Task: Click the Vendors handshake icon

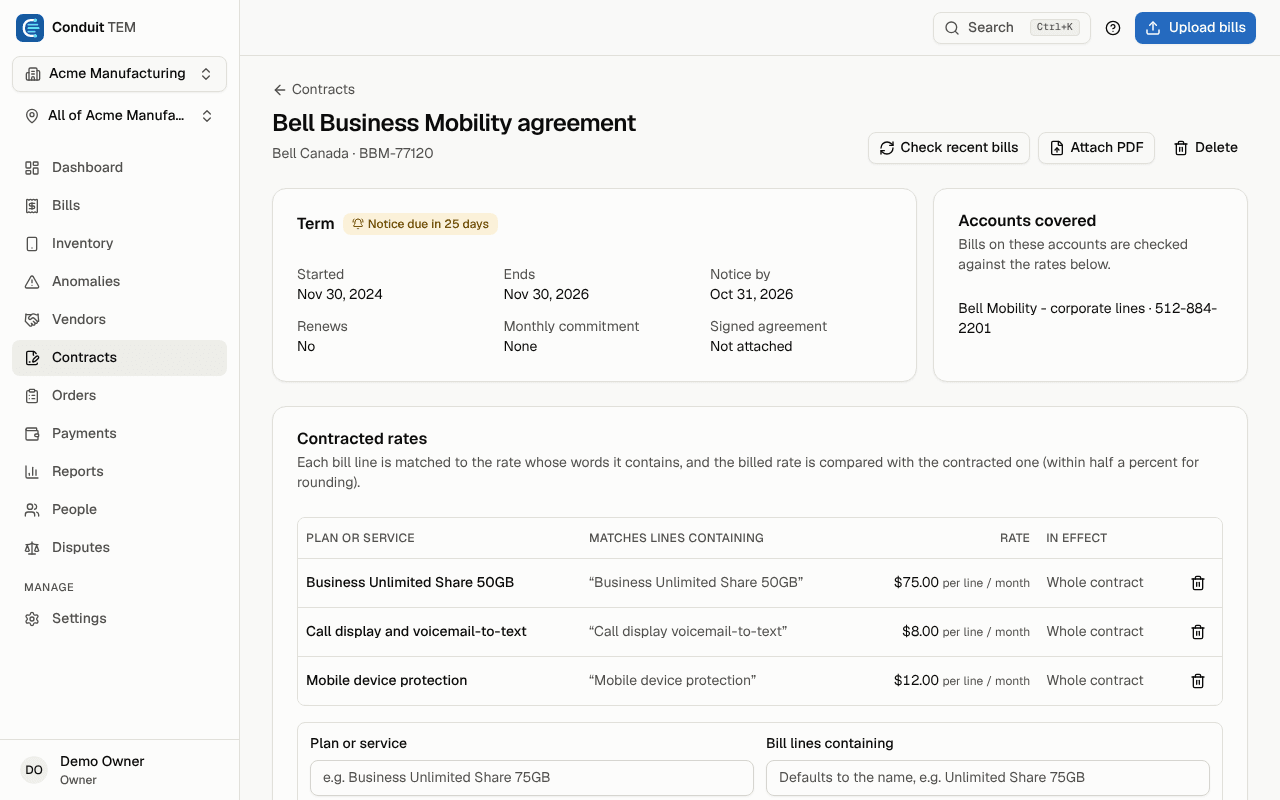Action: point(32,320)
